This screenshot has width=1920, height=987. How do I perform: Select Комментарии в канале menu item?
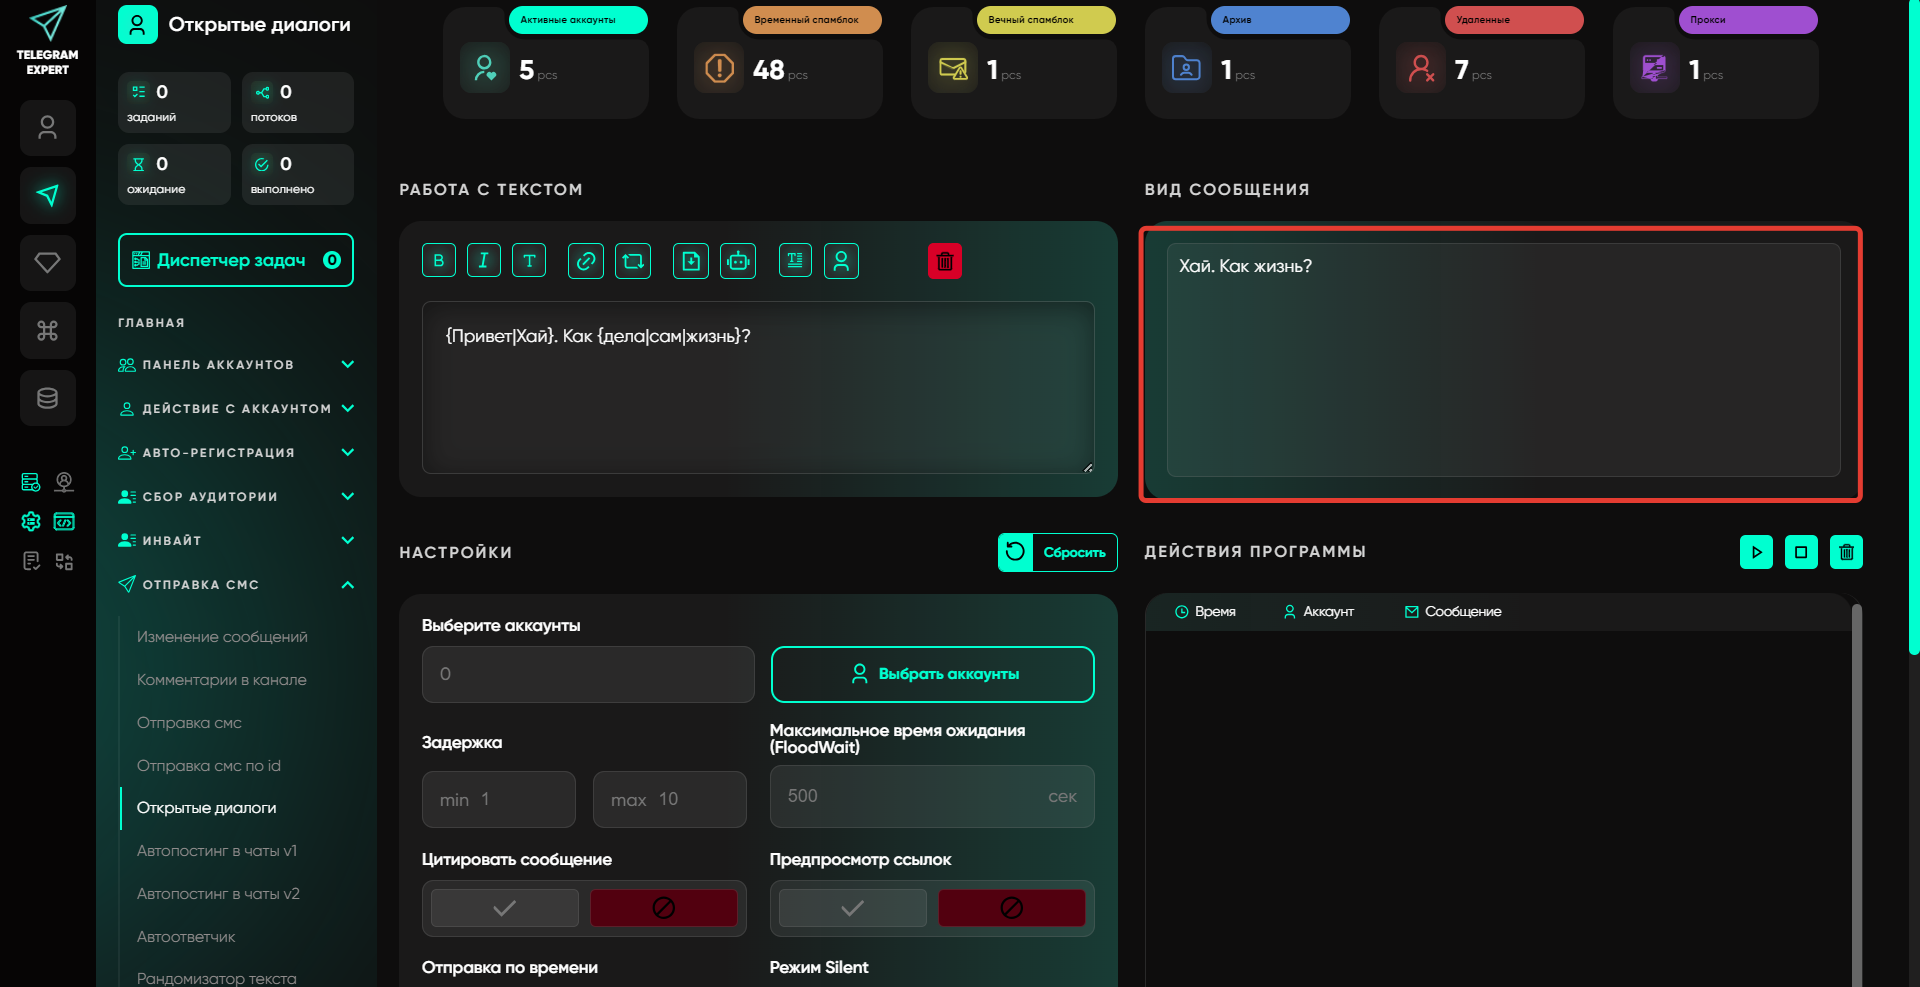pos(222,680)
